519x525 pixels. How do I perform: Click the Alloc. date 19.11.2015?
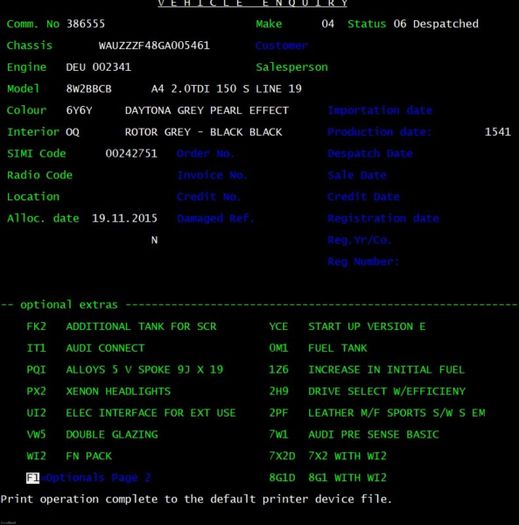(x=125, y=218)
